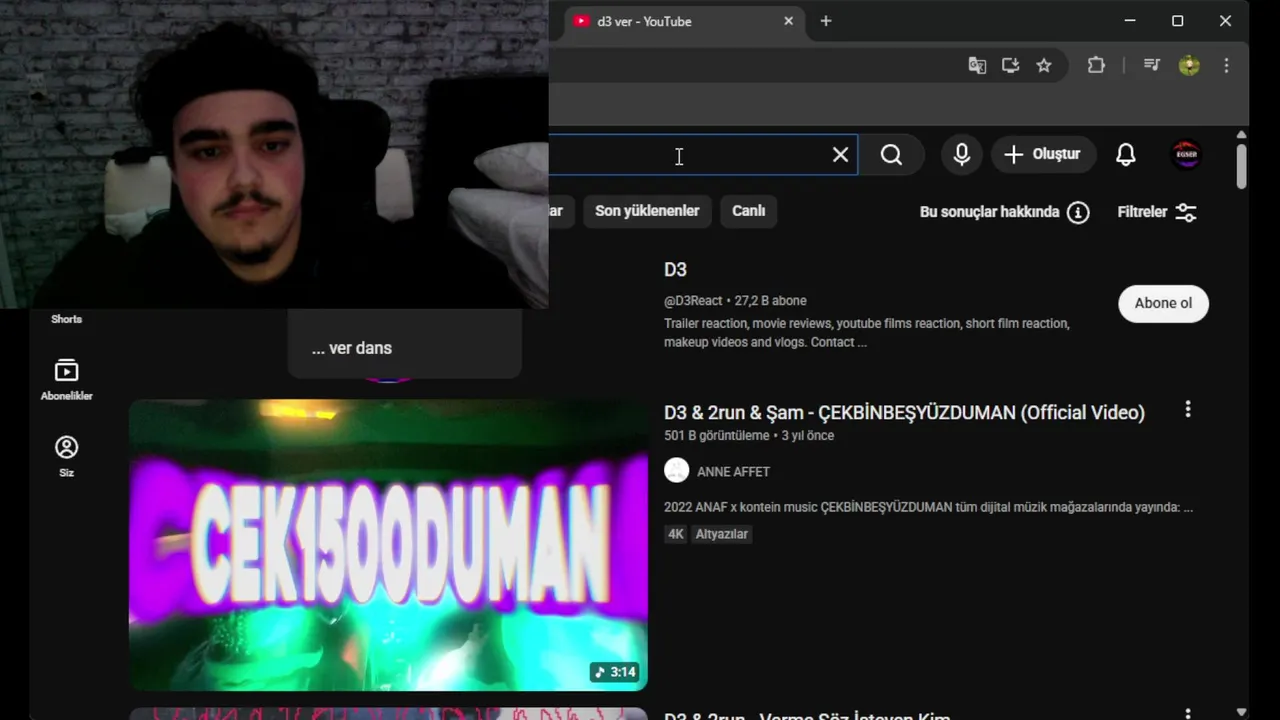Open the Chrome profile avatar
The height and width of the screenshot is (720, 1280).
1189,65
